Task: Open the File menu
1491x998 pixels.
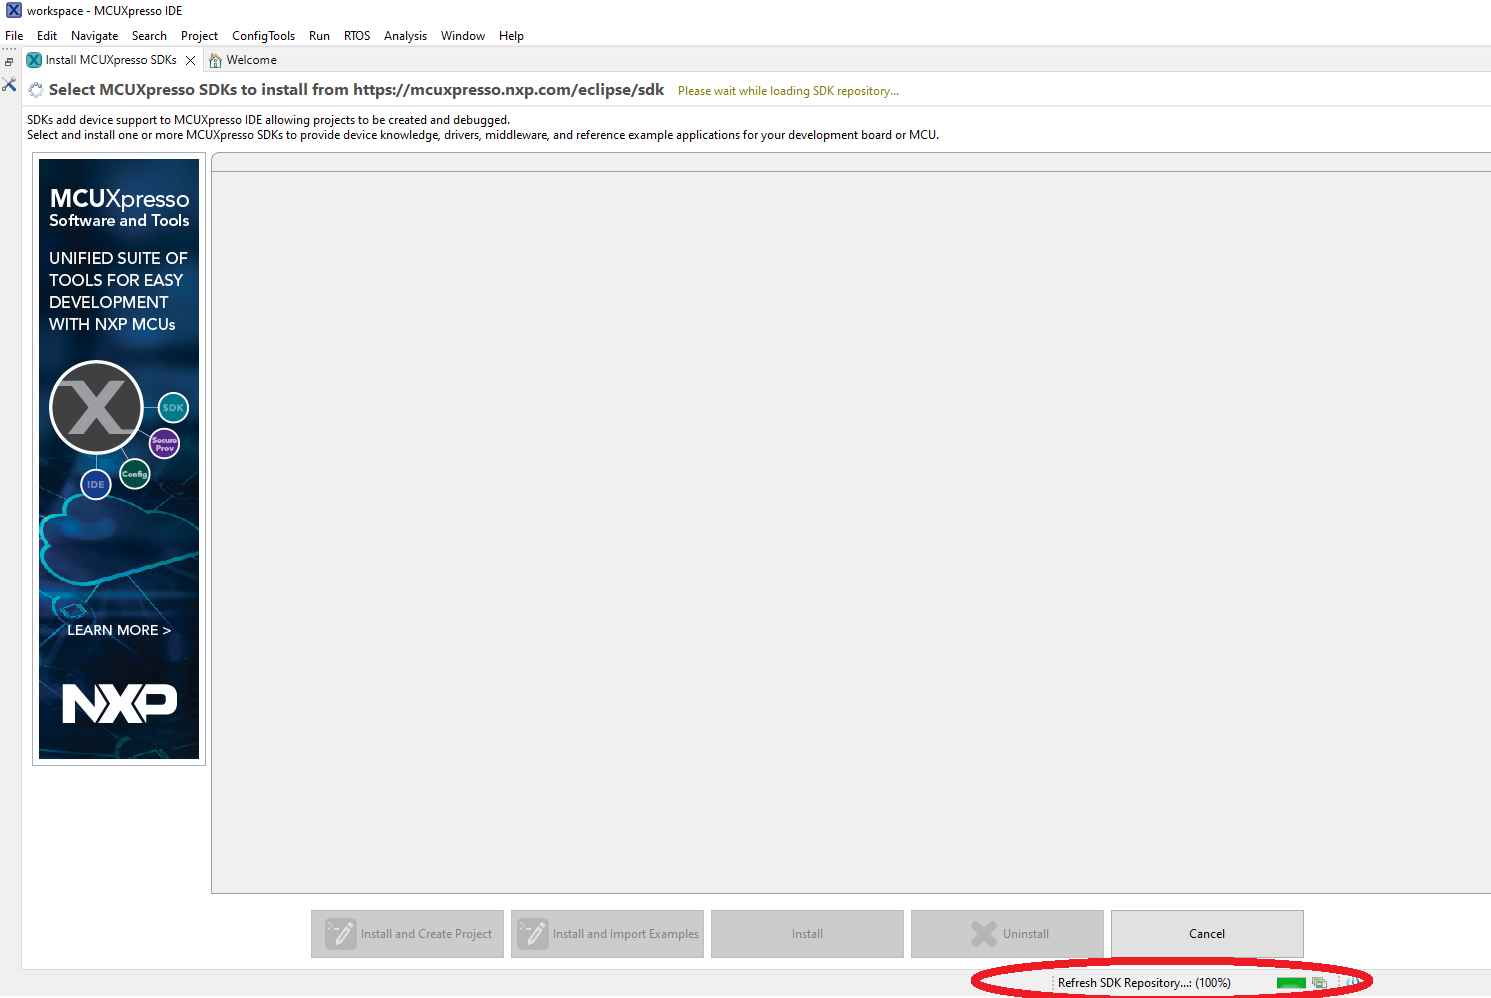Action: [14, 36]
